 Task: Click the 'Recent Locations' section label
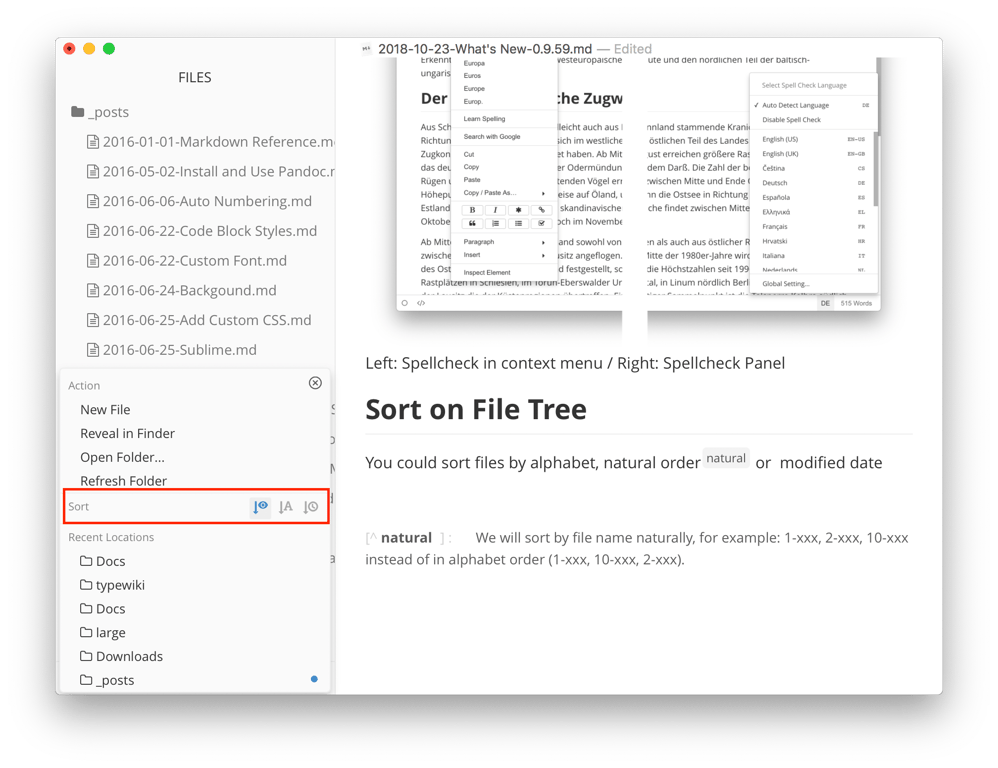[111, 537]
